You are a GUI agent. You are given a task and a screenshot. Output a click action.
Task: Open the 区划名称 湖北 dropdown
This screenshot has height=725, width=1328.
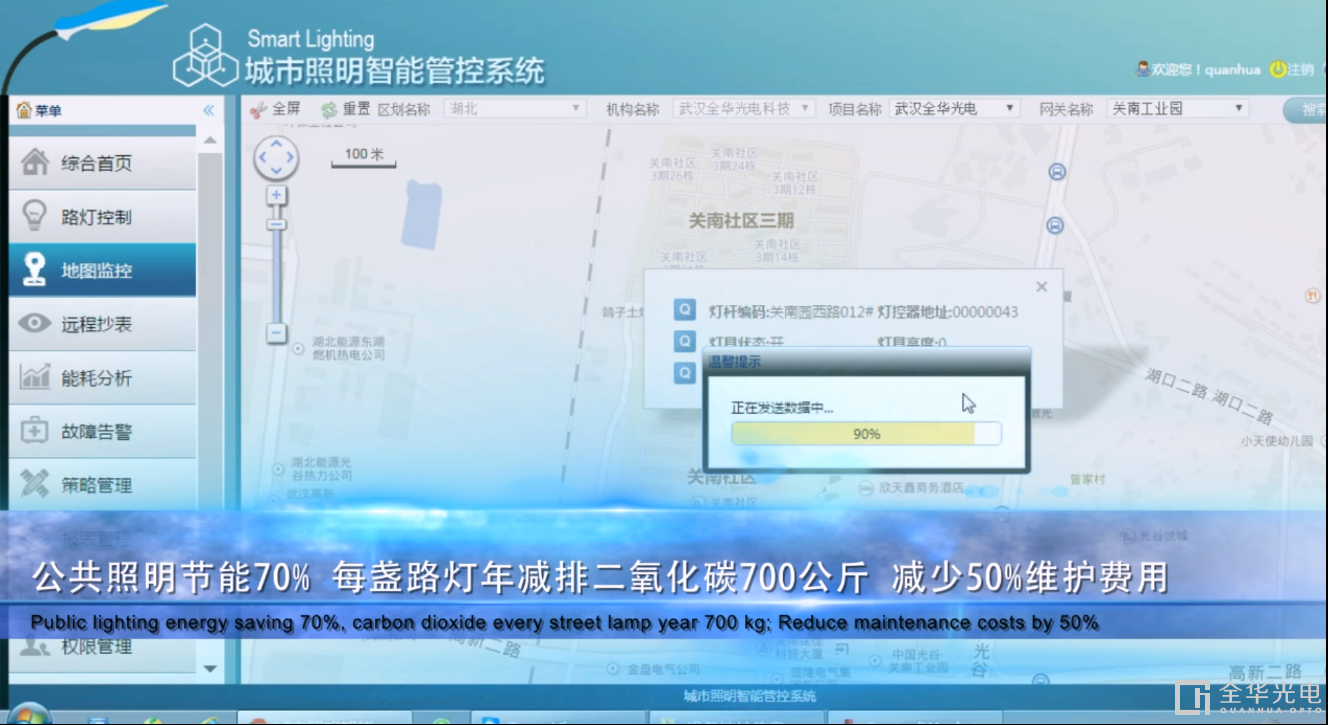(x=514, y=109)
